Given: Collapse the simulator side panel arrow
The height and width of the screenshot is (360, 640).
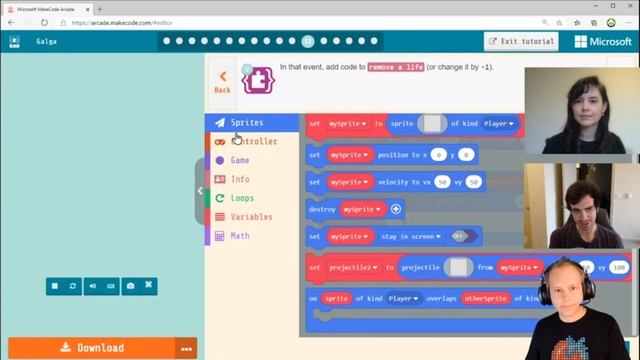Looking at the screenshot, I should click(200, 191).
